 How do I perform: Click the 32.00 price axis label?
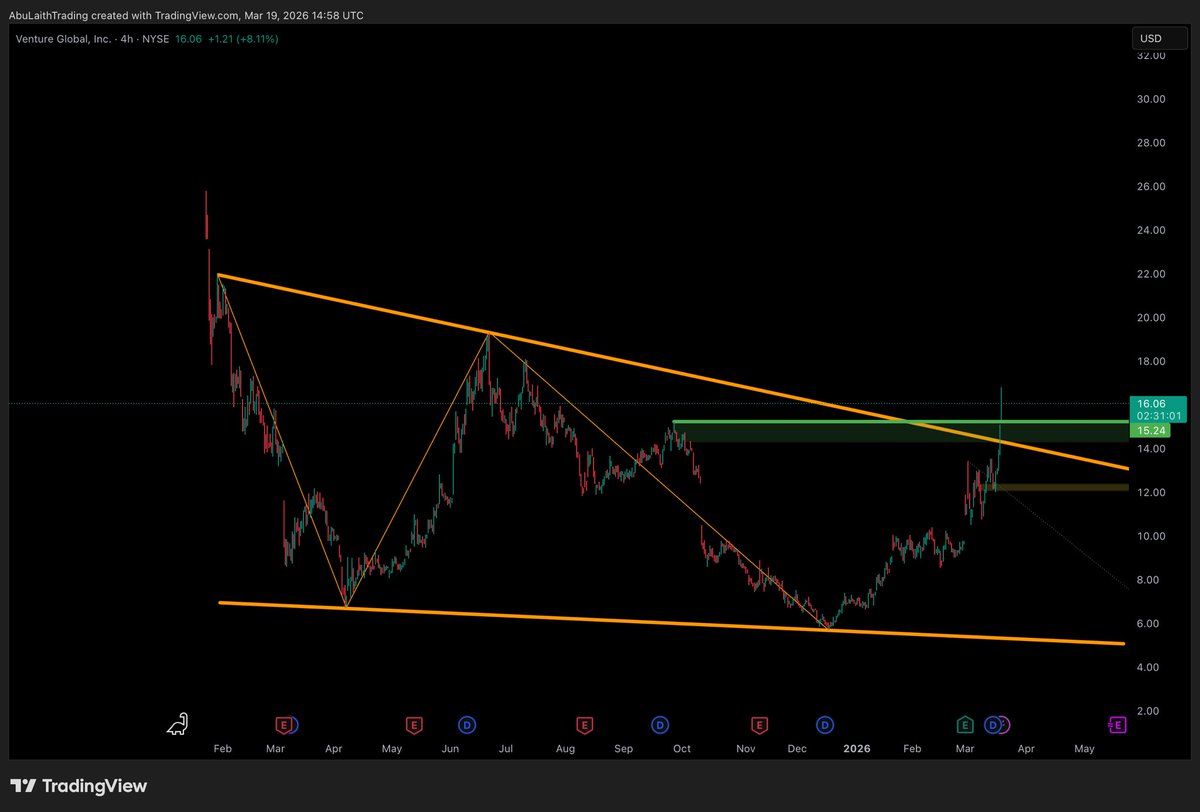pyautogui.click(x=1152, y=55)
